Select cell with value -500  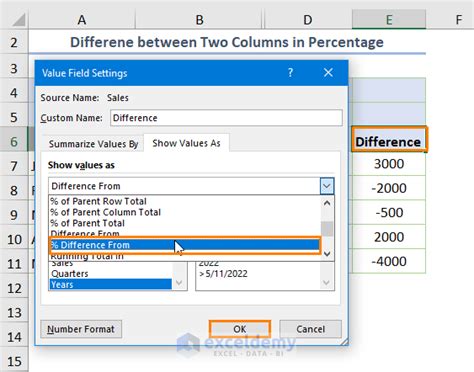pyautogui.click(x=389, y=212)
